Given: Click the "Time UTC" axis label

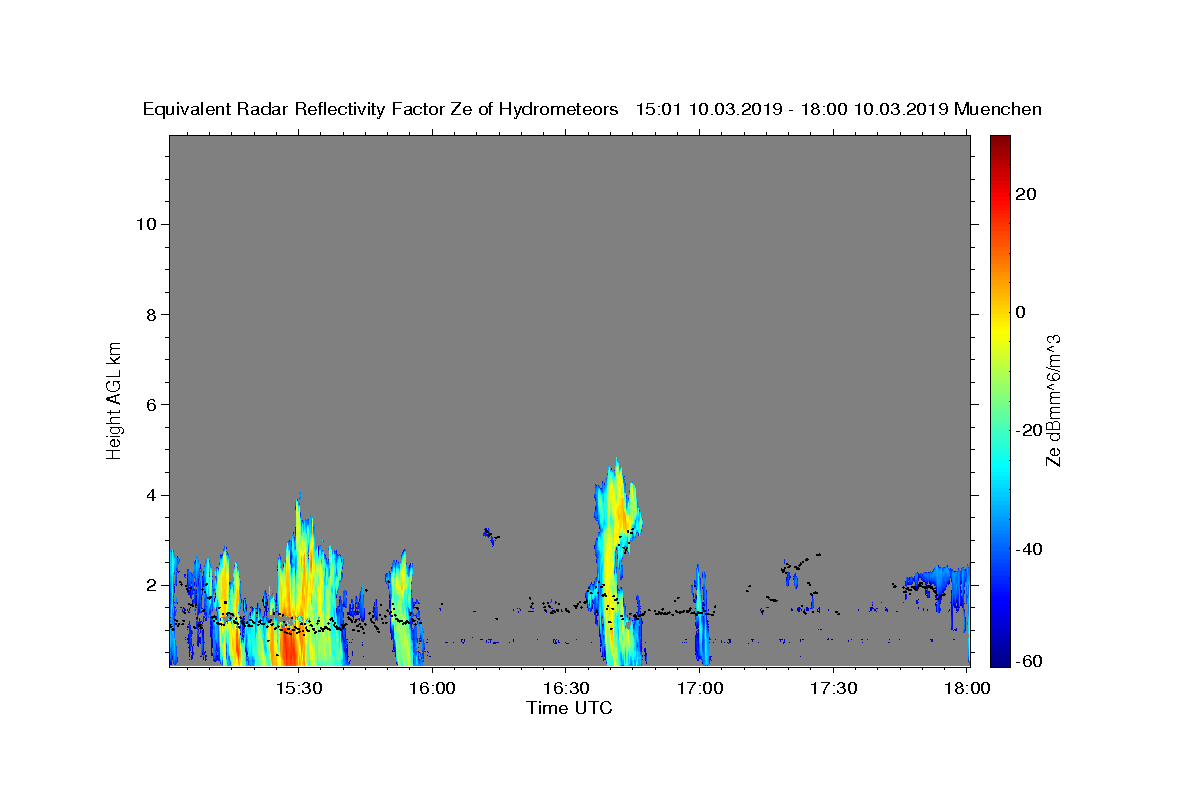Looking at the screenshot, I should [569, 708].
